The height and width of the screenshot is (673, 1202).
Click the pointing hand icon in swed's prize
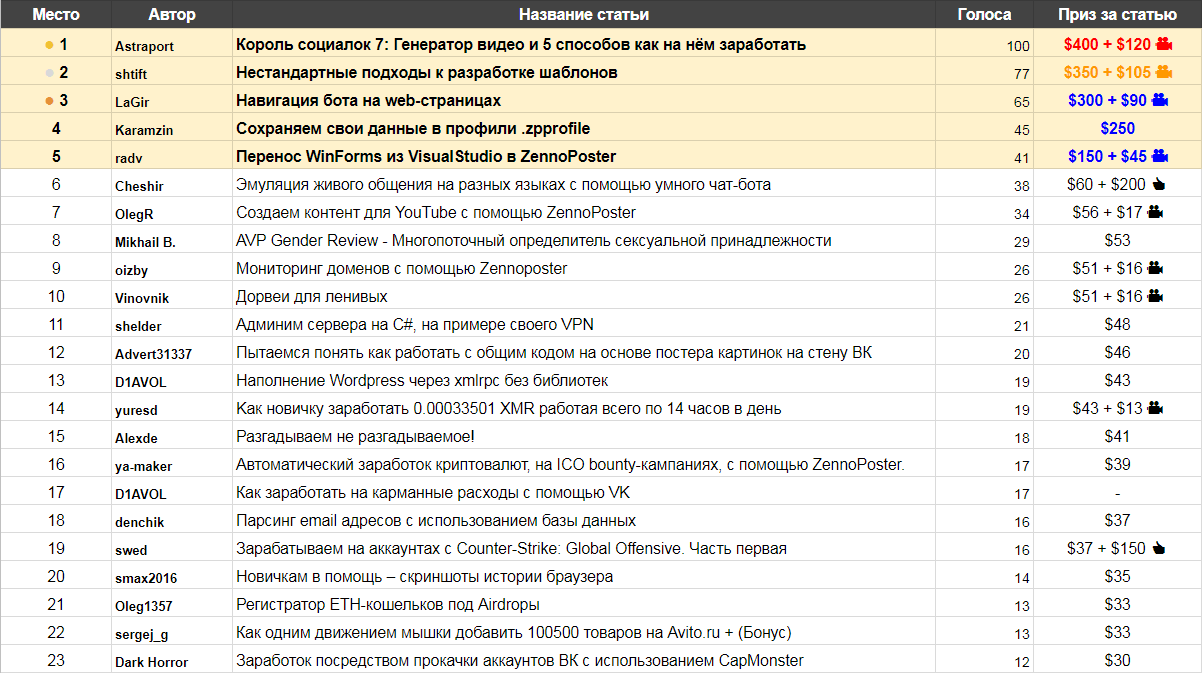tap(1159, 548)
